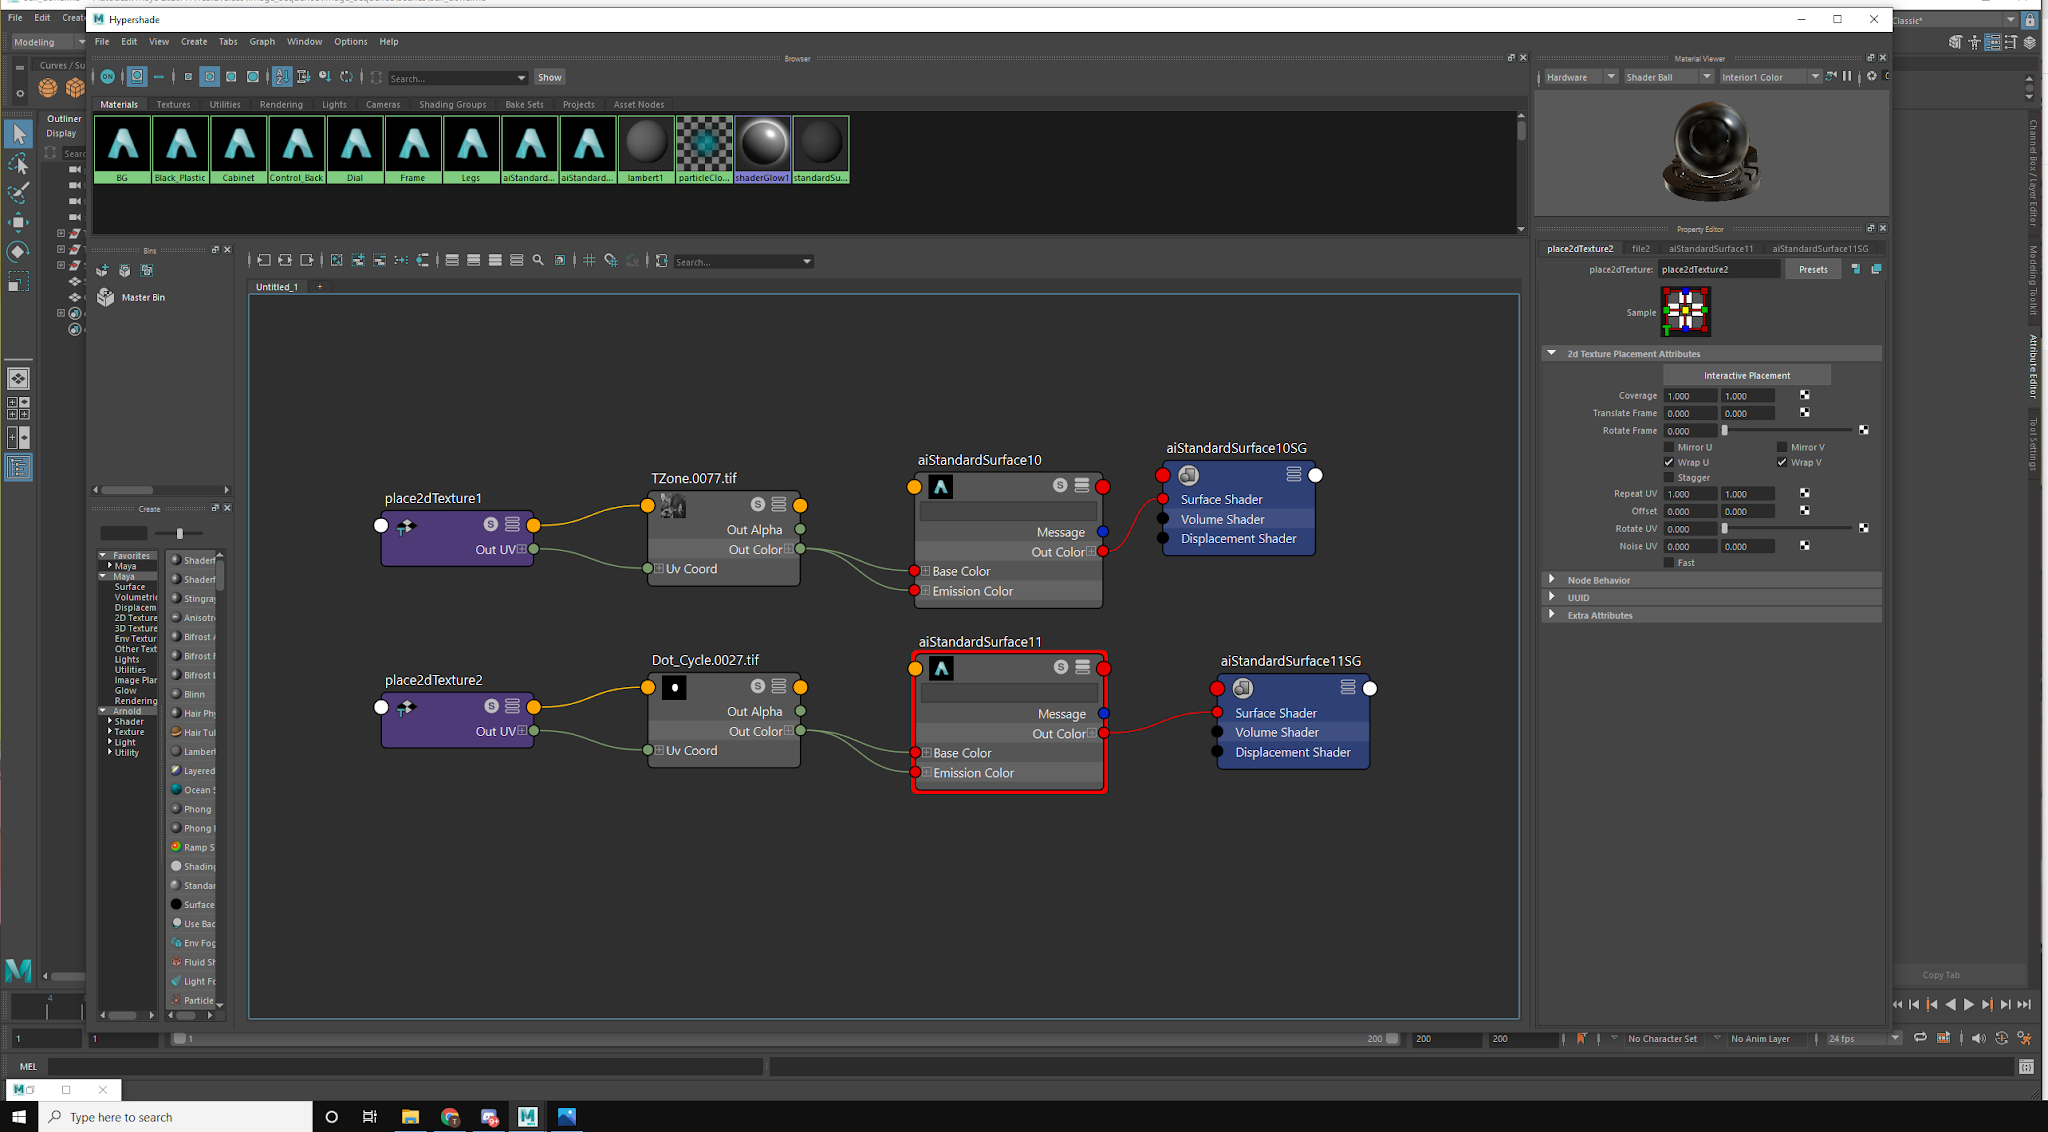Enable the Mirror U checkbox

click(x=1668, y=447)
